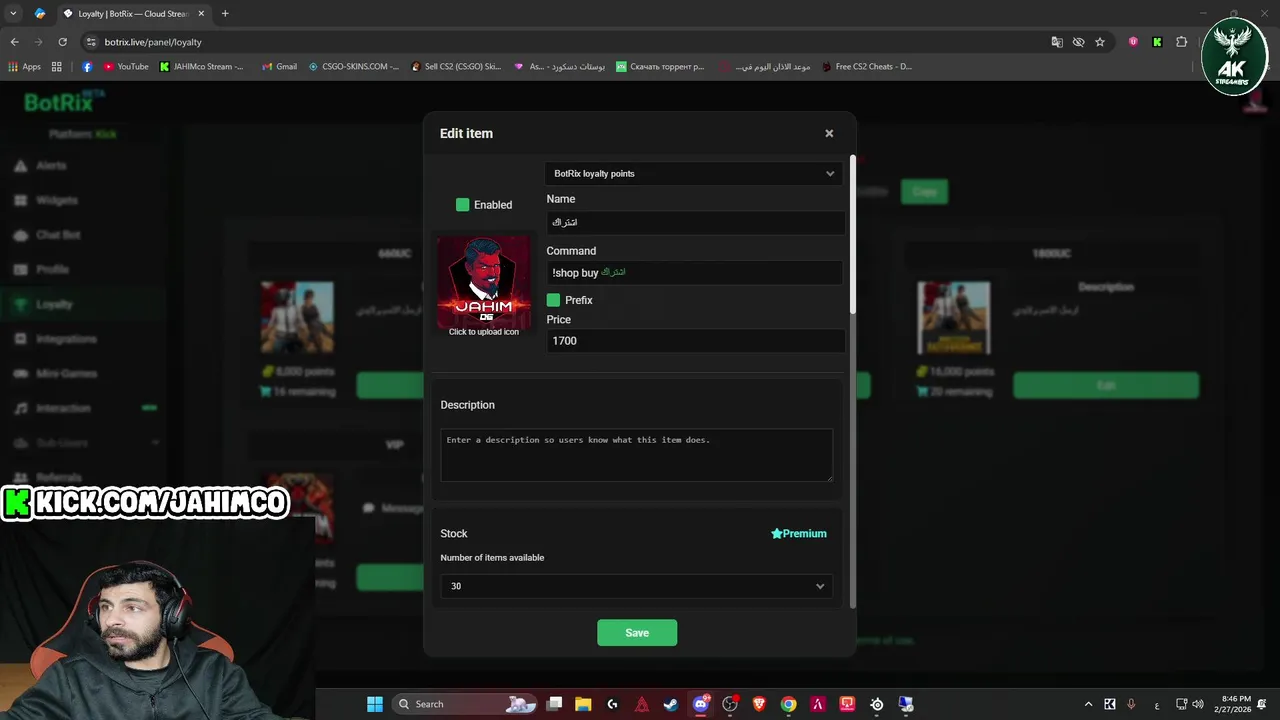Open the Kick extension icon in toolbar
The height and width of the screenshot is (720, 1280).
1157,42
